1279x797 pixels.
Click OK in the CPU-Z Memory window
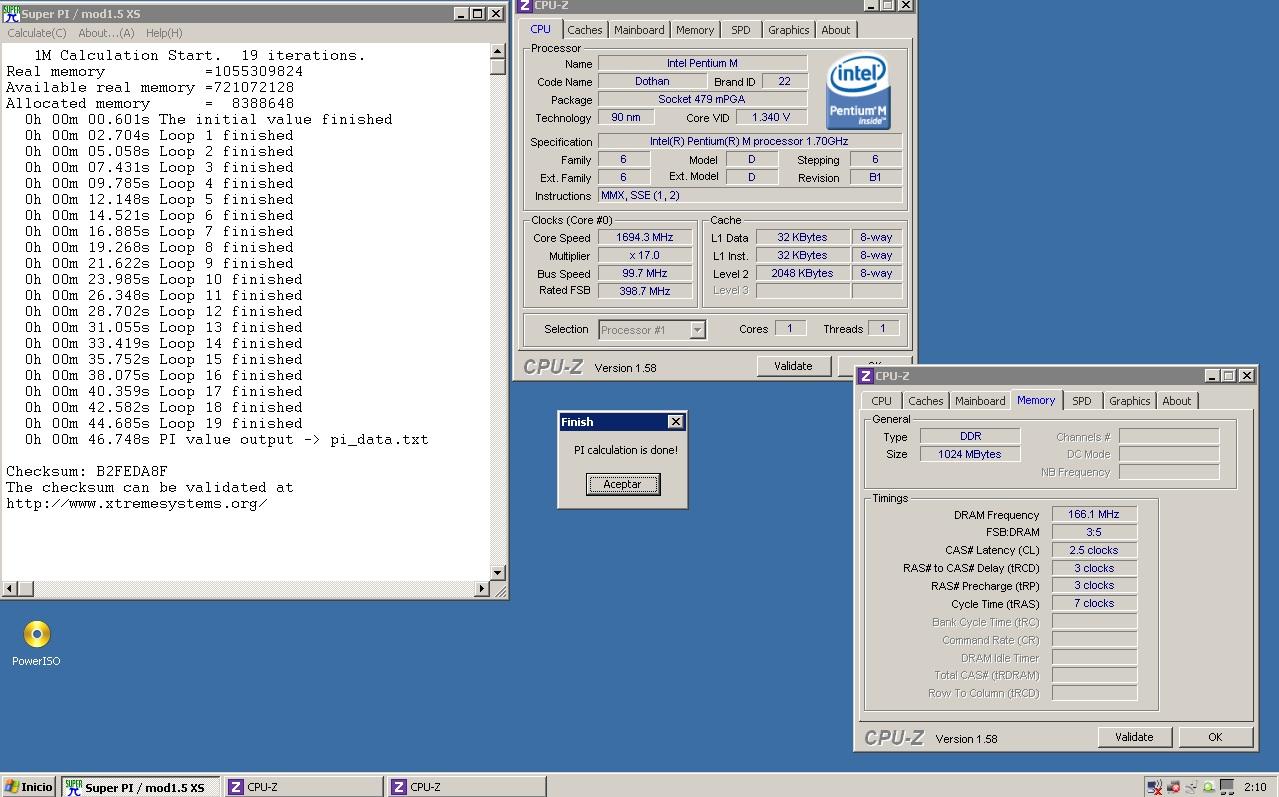click(x=1215, y=737)
